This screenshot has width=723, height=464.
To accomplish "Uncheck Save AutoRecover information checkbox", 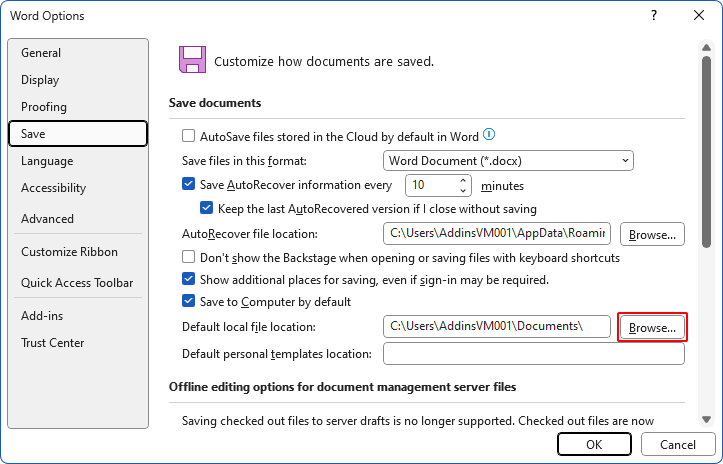I will (188, 185).
